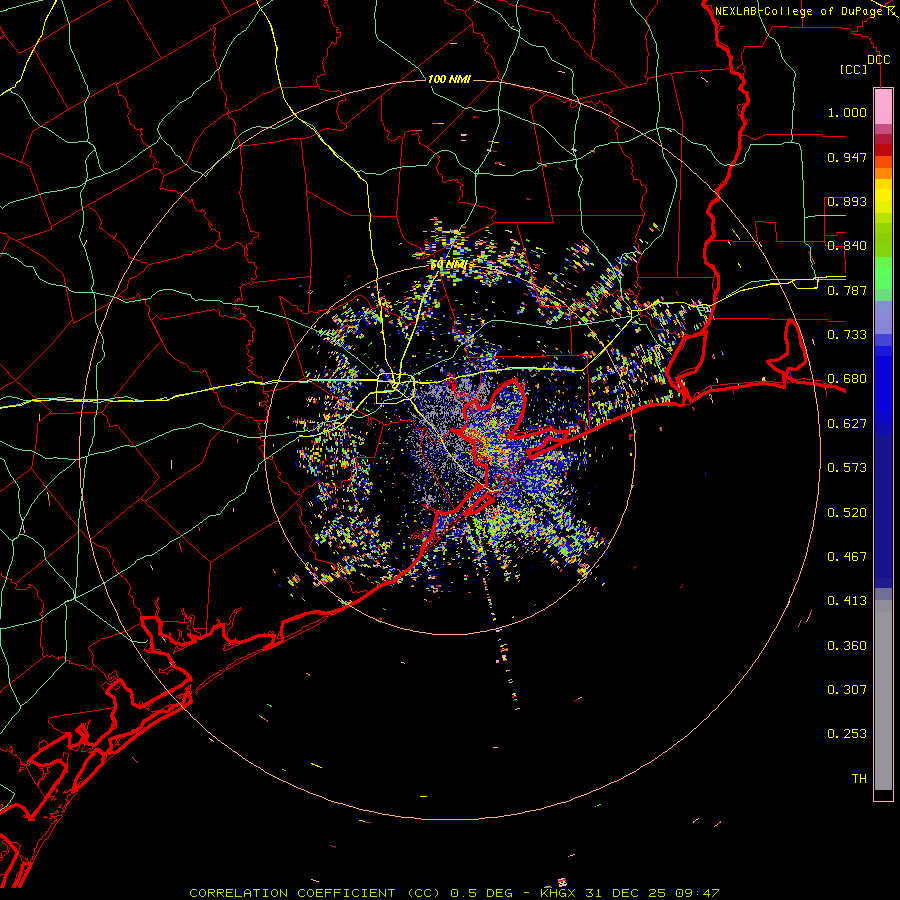This screenshot has height=900, width=900.
Task: Click the 0.520 legend value
Action: coord(847,513)
